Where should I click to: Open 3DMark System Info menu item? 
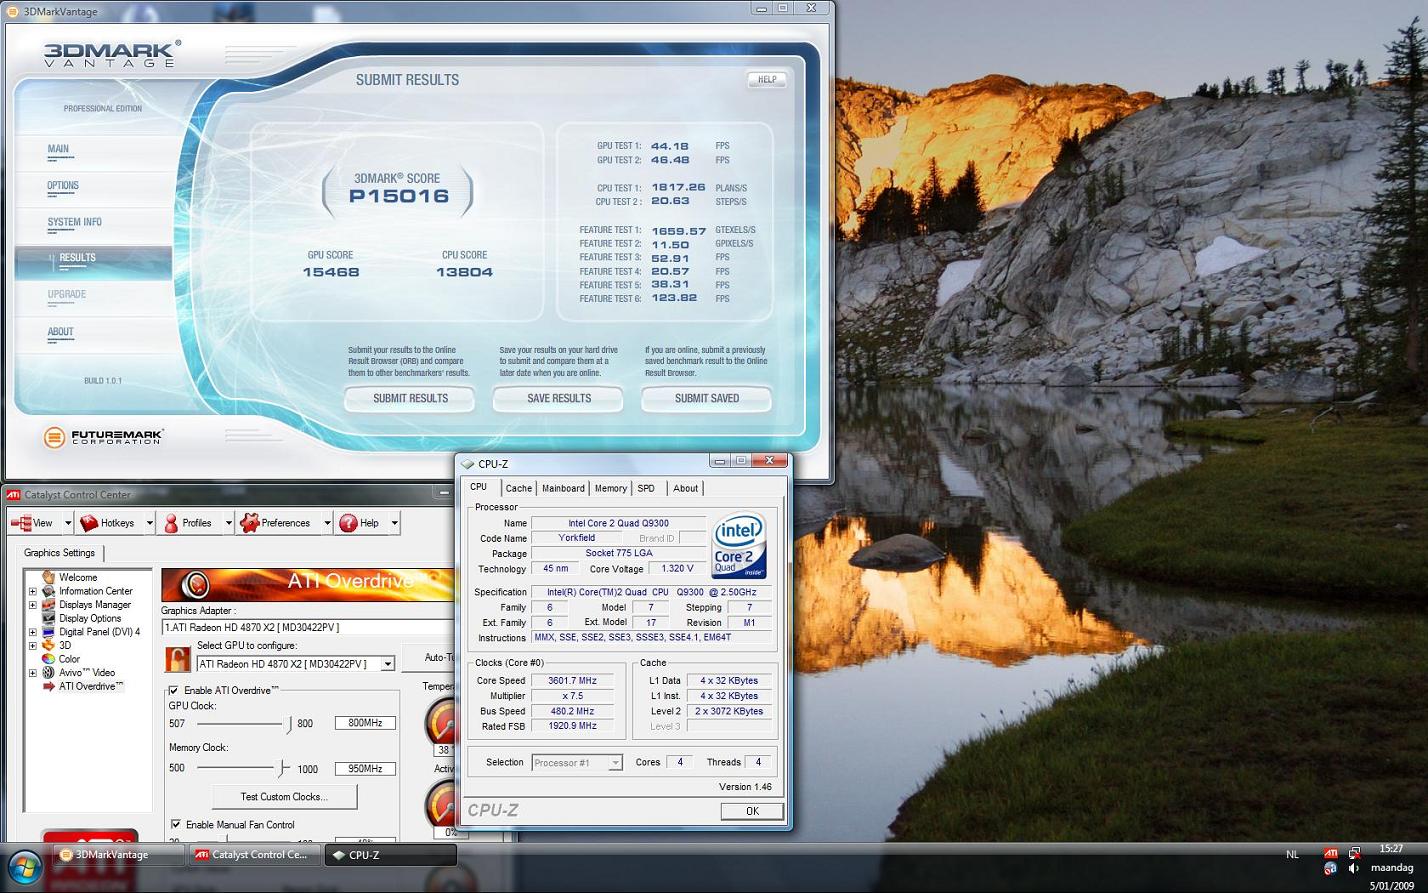pos(74,222)
